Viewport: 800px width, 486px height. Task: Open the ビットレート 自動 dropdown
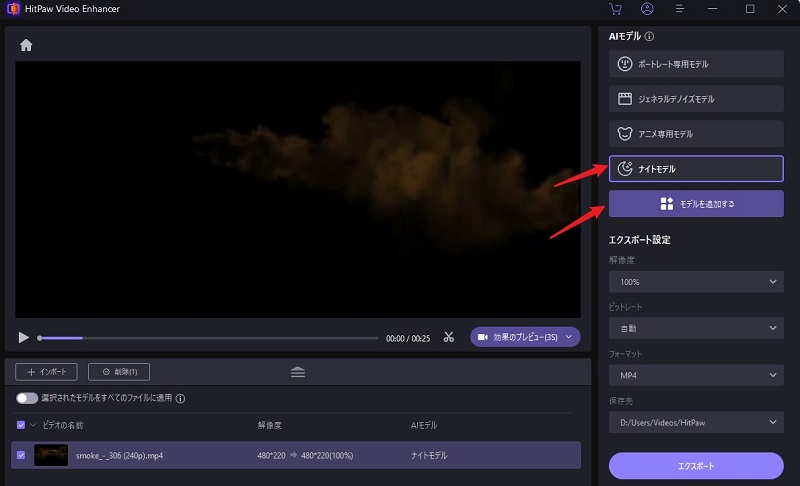coord(696,328)
